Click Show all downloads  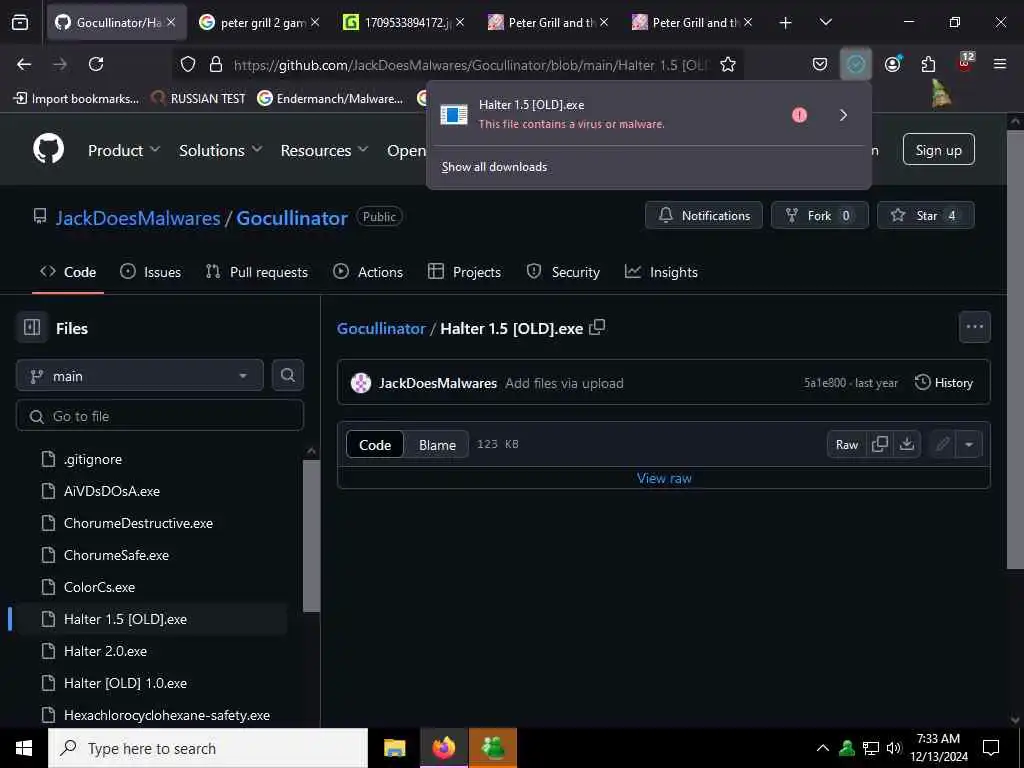click(494, 167)
